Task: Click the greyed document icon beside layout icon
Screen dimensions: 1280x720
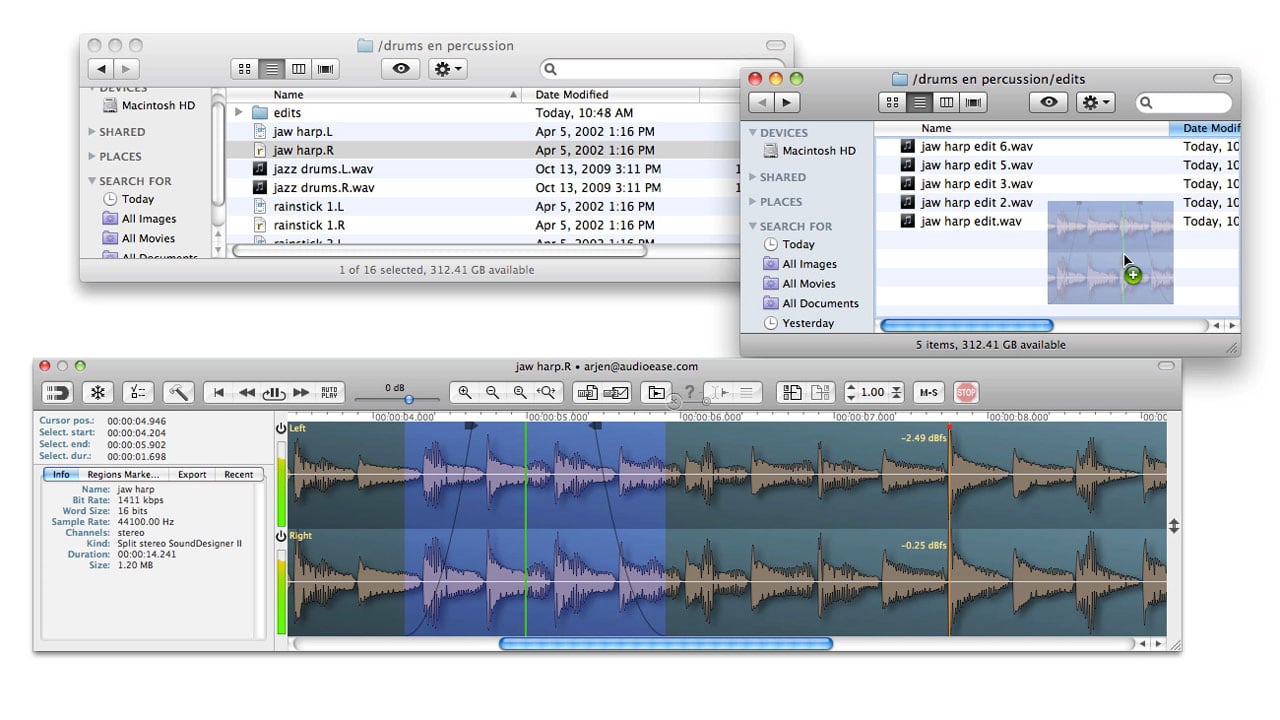Action: pyautogui.click(x=821, y=393)
